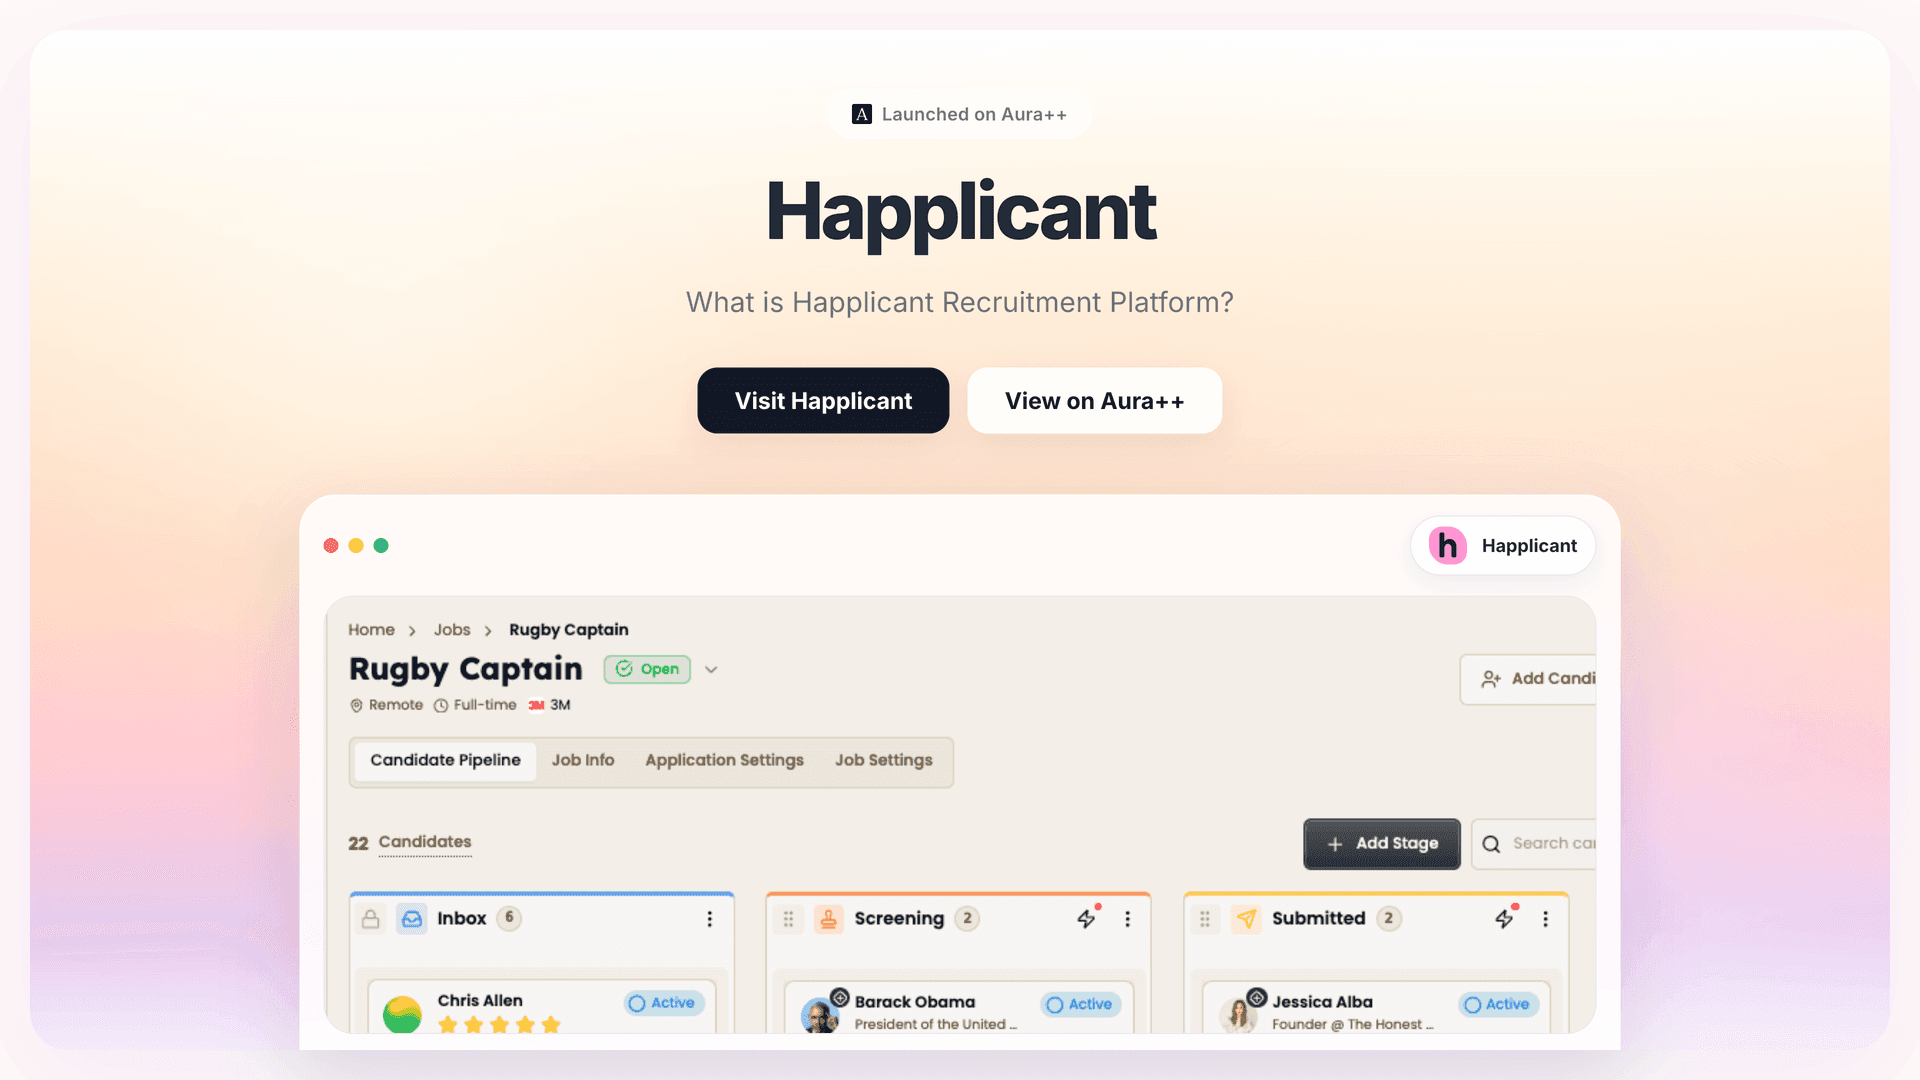This screenshot has width=1920, height=1080.
Task: Click 'What is Happlicant Recruitment Platform?' subtitle
Action: point(960,303)
